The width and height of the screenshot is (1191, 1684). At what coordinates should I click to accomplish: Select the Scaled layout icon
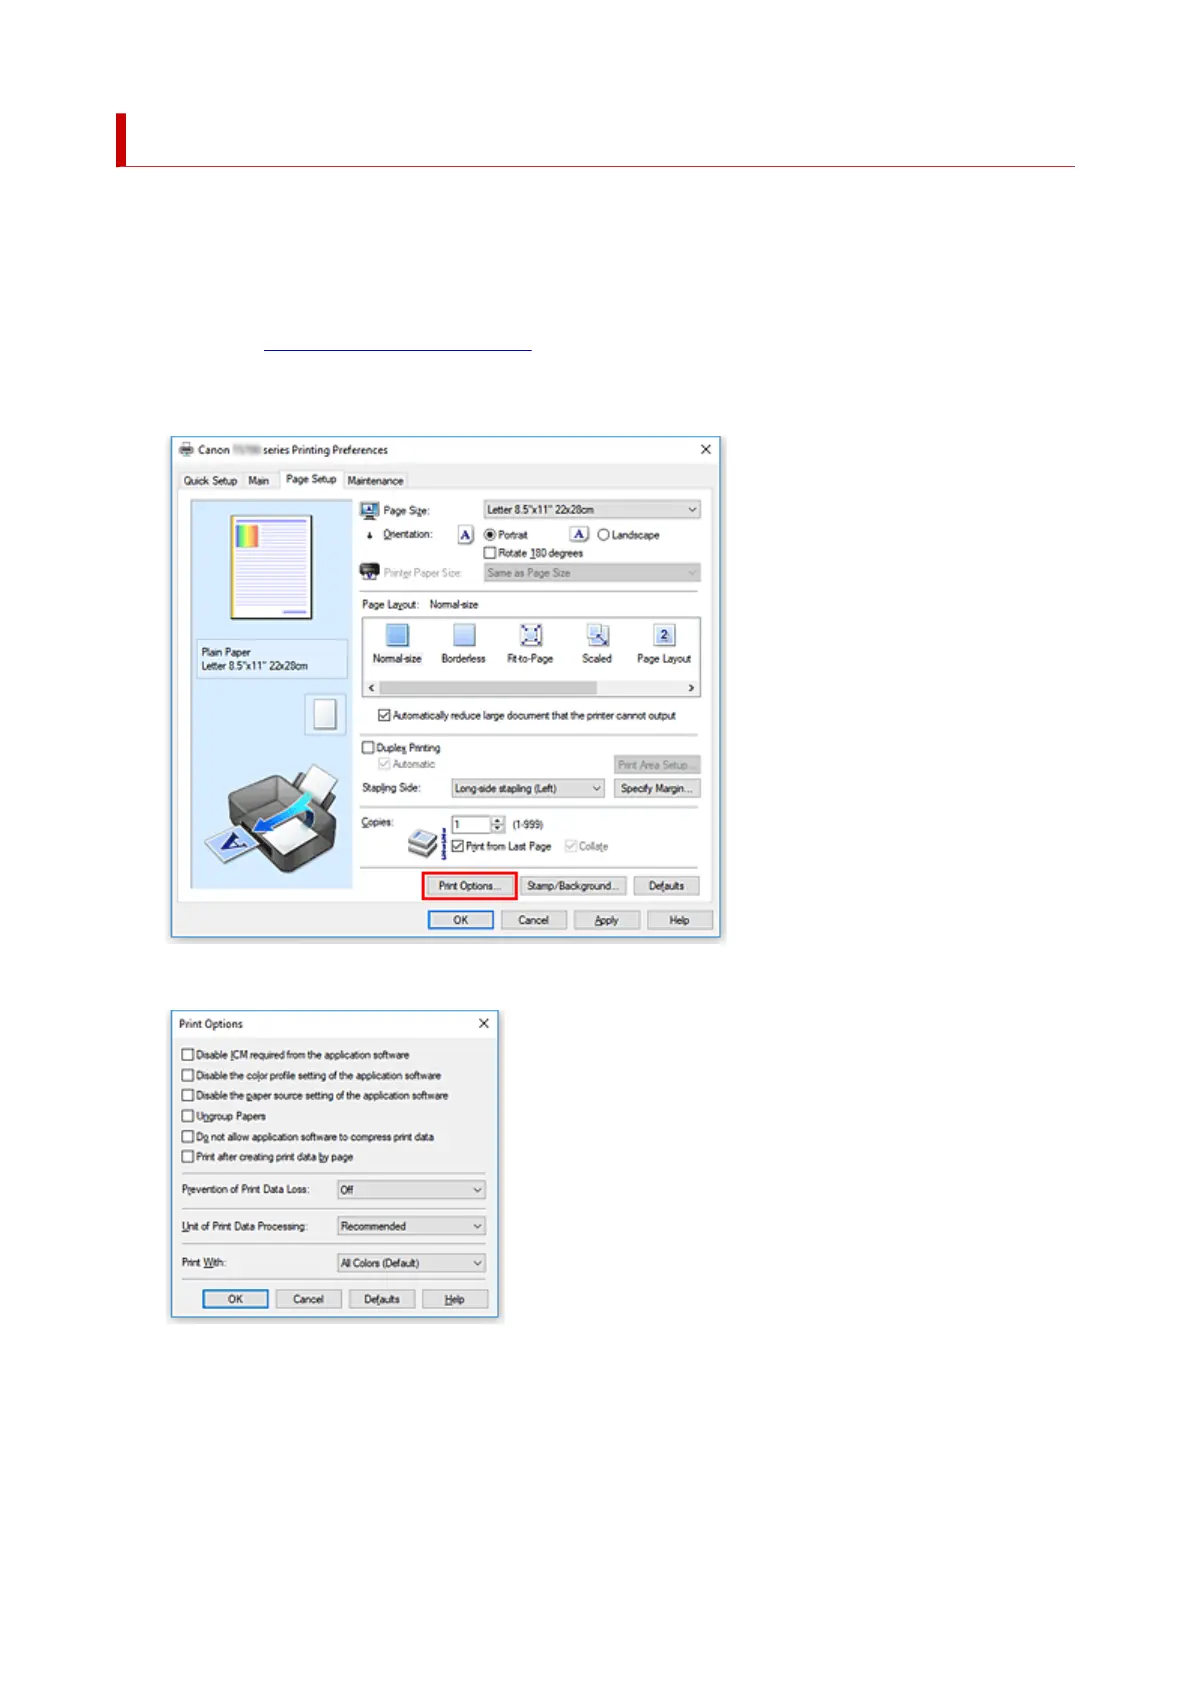(597, 635)
